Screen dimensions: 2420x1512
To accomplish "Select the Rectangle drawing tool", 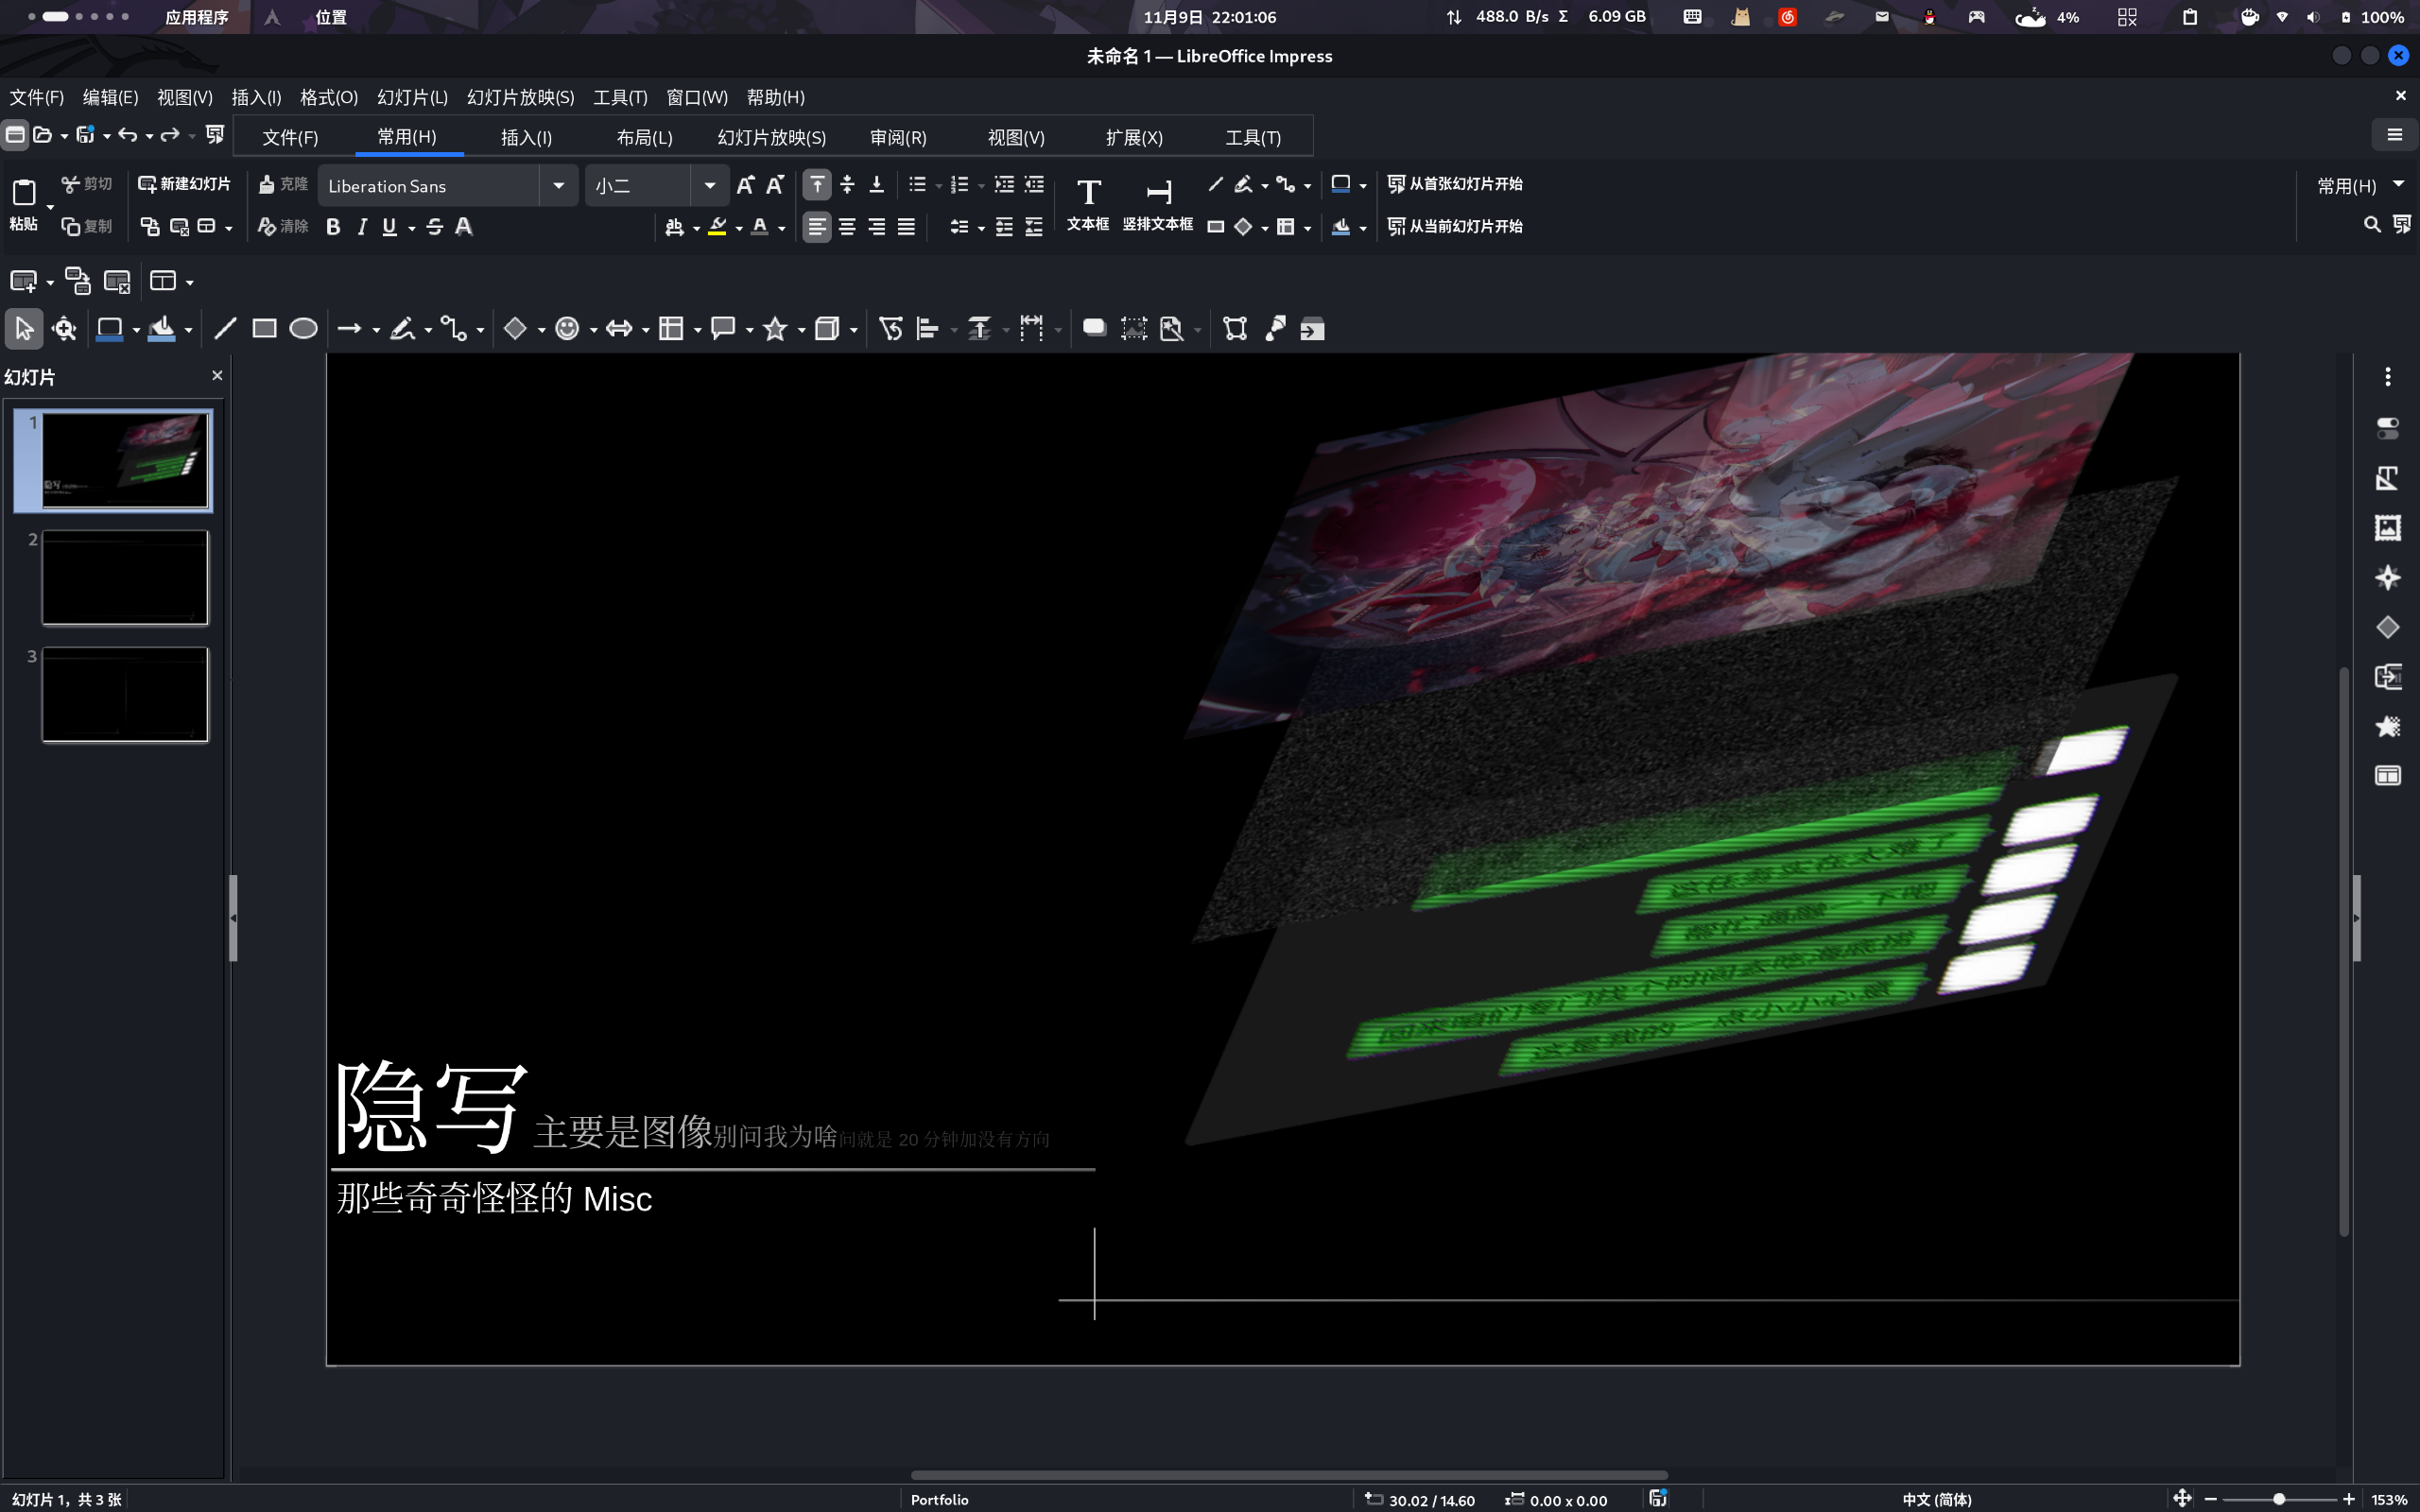I will point(264,329).
